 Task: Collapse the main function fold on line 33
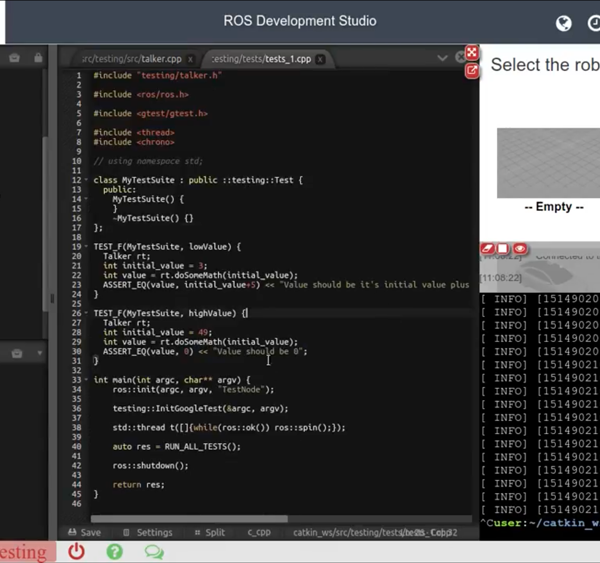(x=86, y=380)
